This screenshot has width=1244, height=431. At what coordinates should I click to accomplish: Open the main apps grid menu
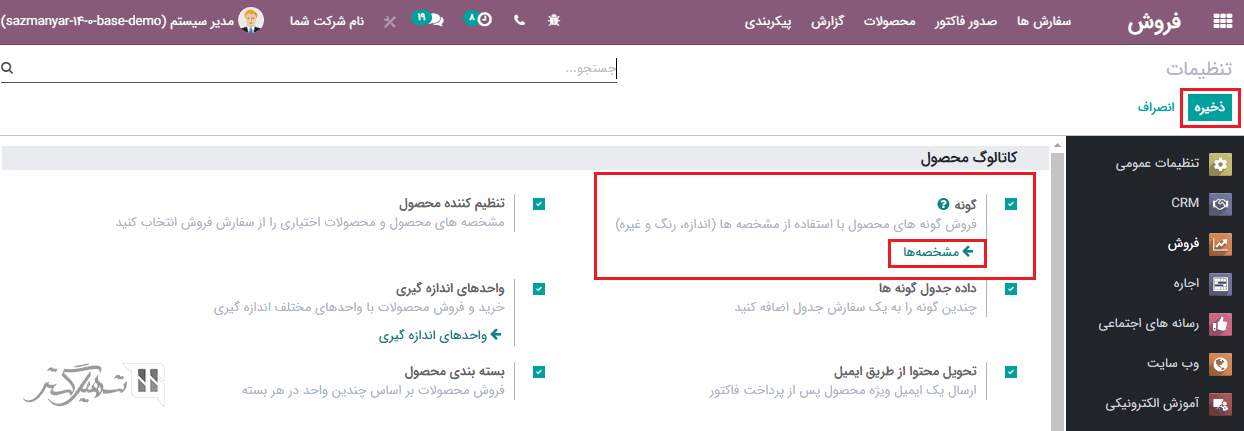(1222, 22)
